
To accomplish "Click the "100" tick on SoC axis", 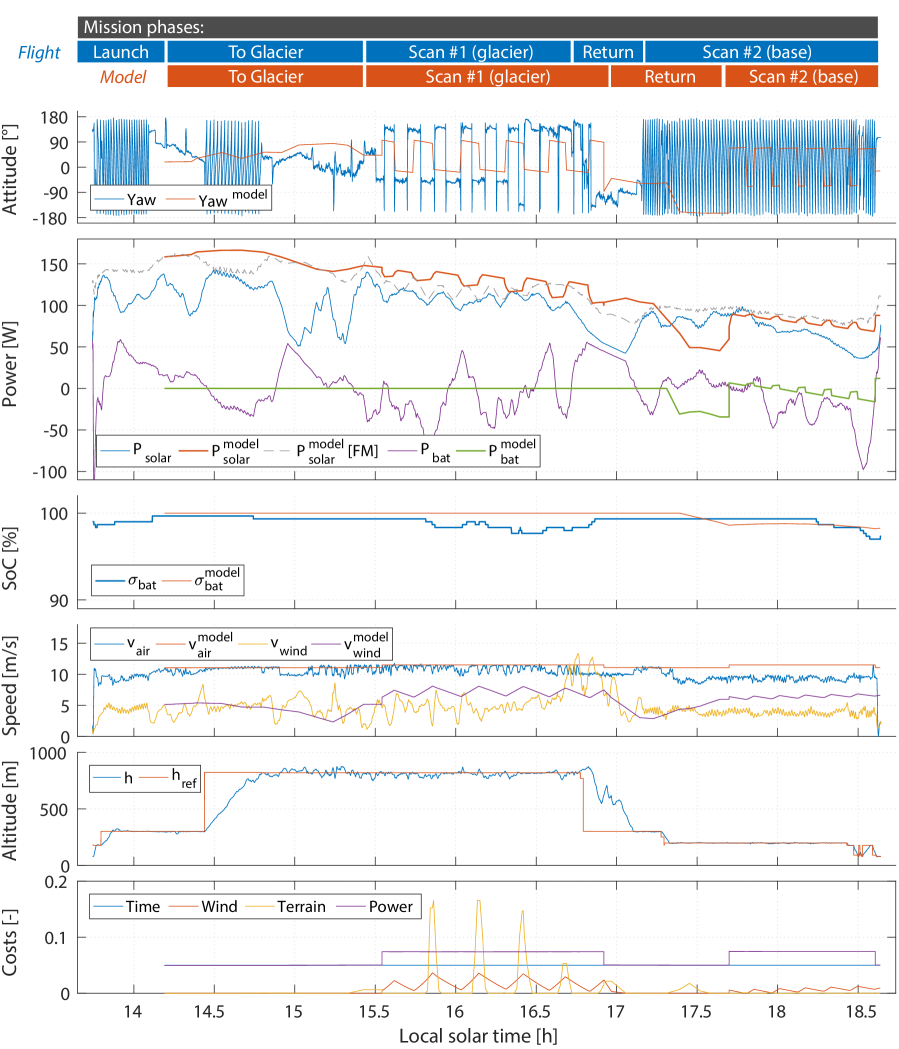I will tap(54, 514).
